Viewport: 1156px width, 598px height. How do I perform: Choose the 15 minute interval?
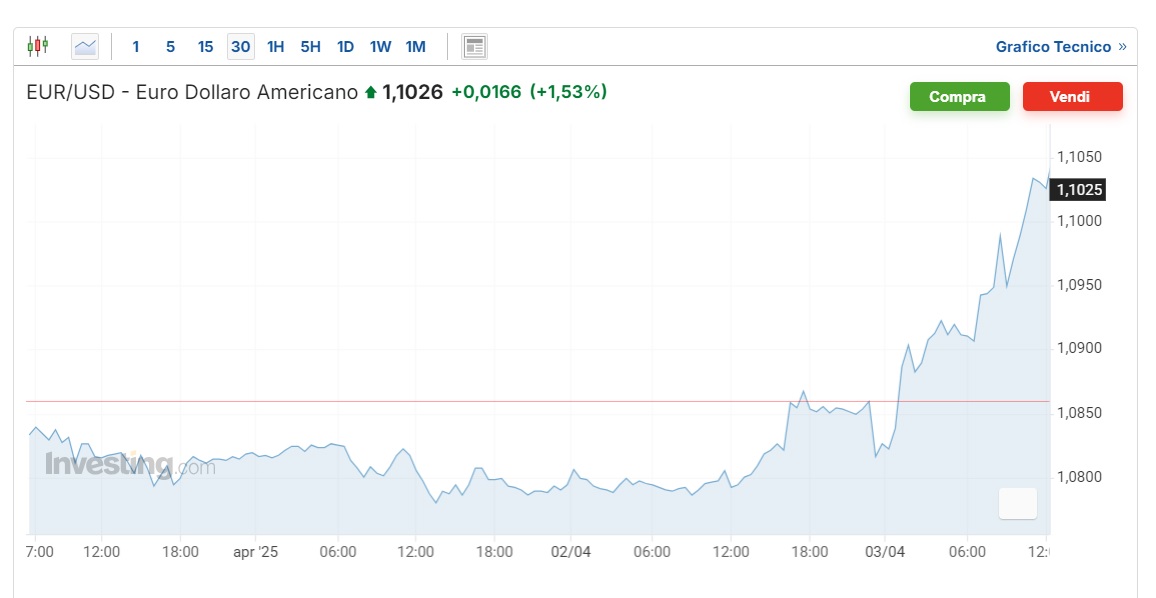pos(206,46)
